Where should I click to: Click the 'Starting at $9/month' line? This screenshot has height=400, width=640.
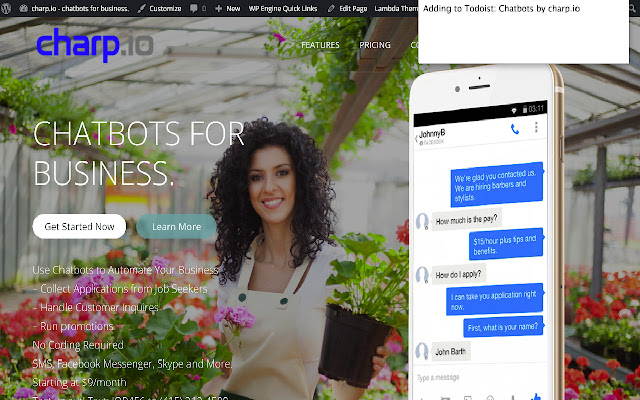80,382
